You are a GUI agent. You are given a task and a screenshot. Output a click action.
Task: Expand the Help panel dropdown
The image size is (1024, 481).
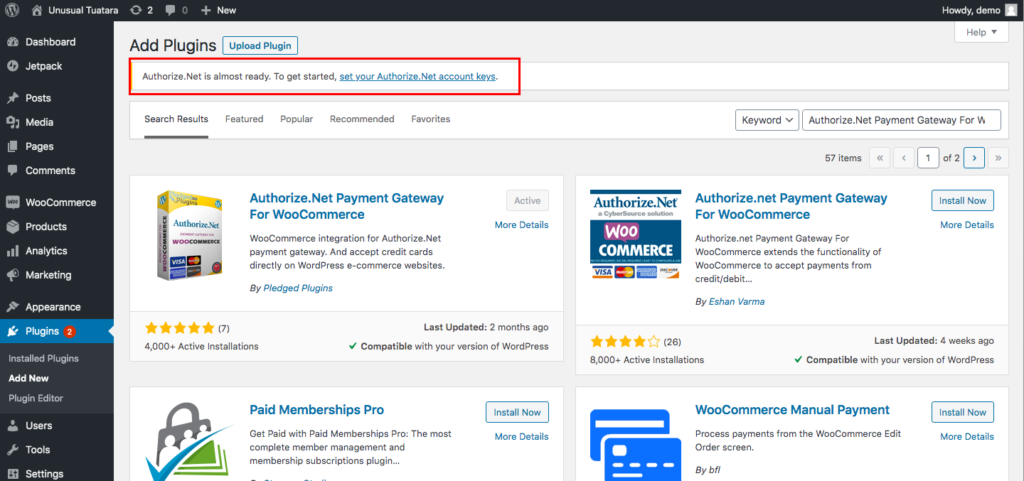point(981,32)
